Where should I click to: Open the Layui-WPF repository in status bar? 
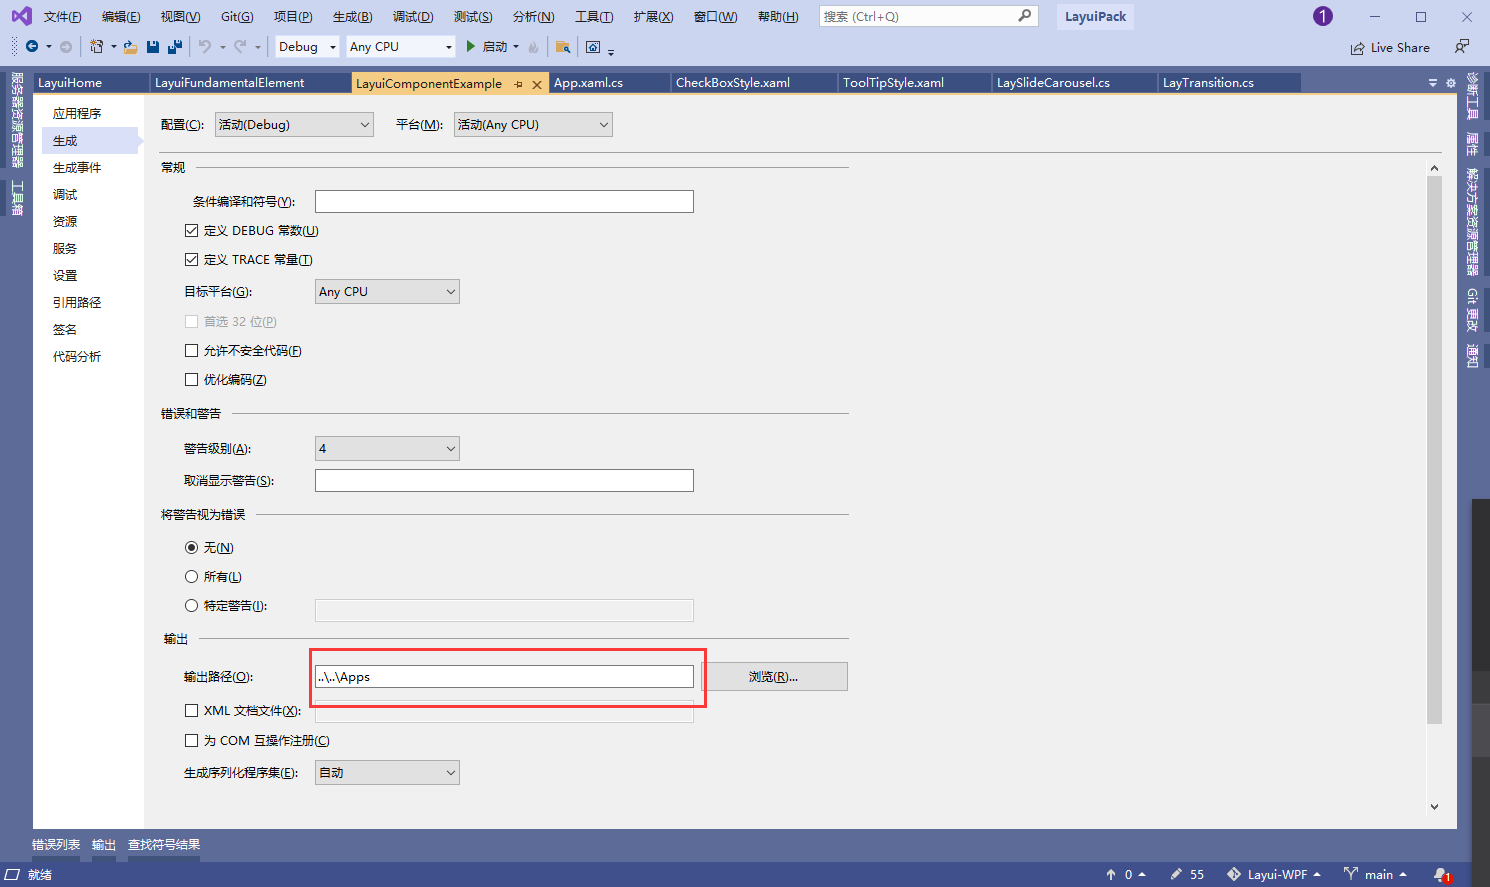point(1274,874)
